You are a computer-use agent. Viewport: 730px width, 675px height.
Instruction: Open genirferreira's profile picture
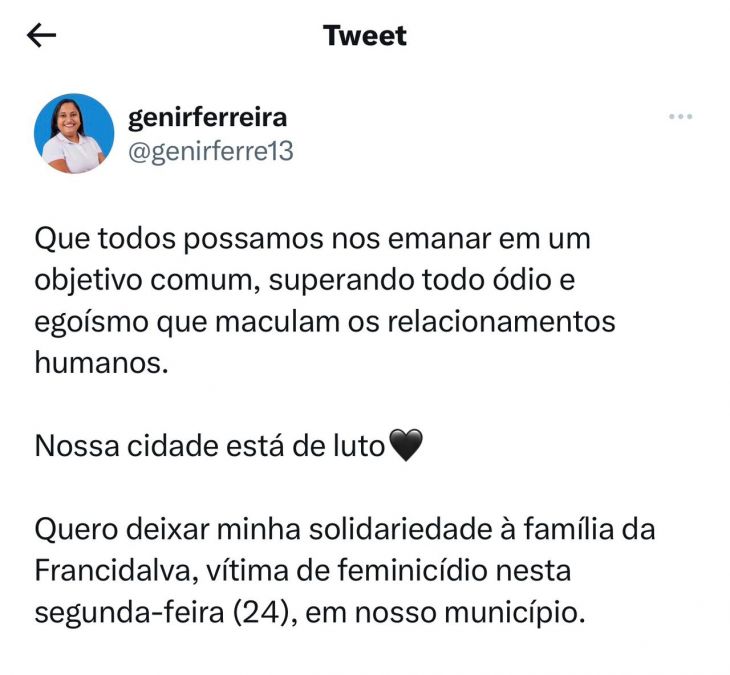click(x=74, y=134)
